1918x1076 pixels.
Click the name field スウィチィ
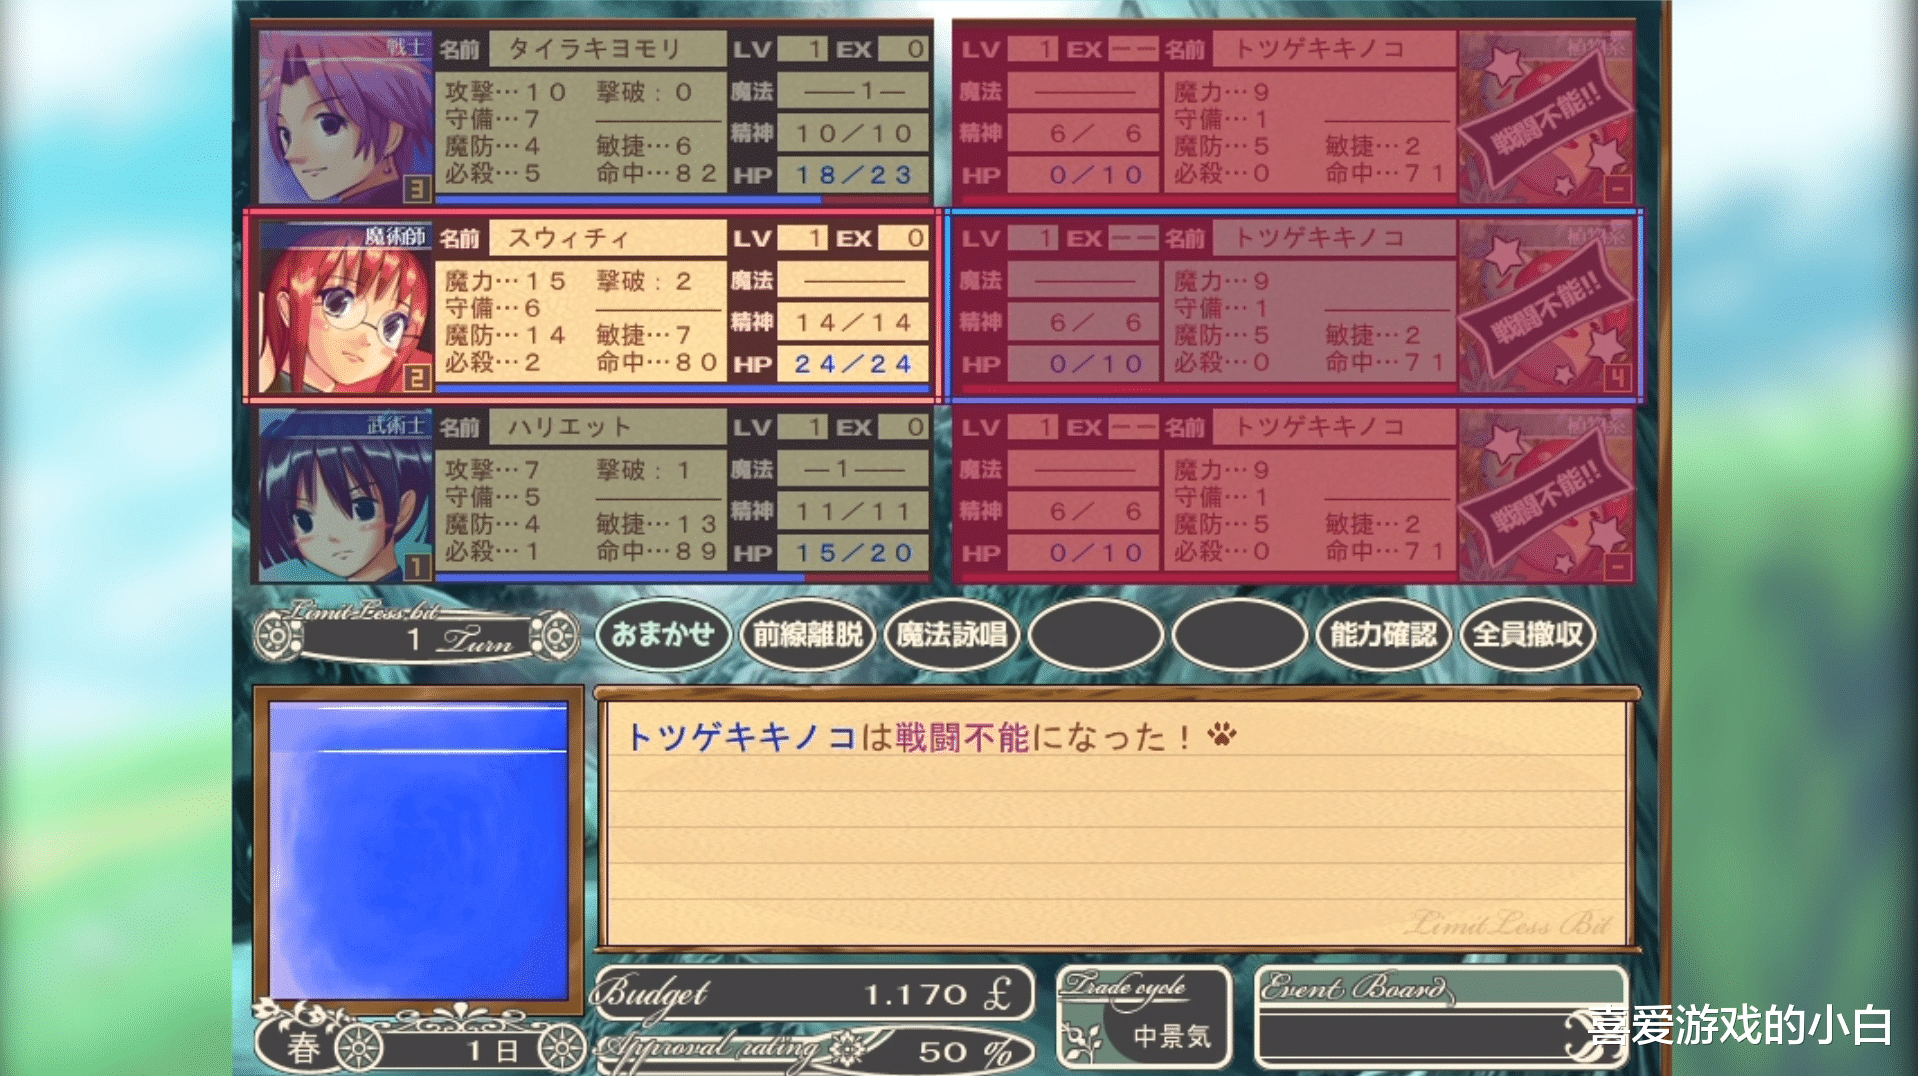tap(607, 238)
